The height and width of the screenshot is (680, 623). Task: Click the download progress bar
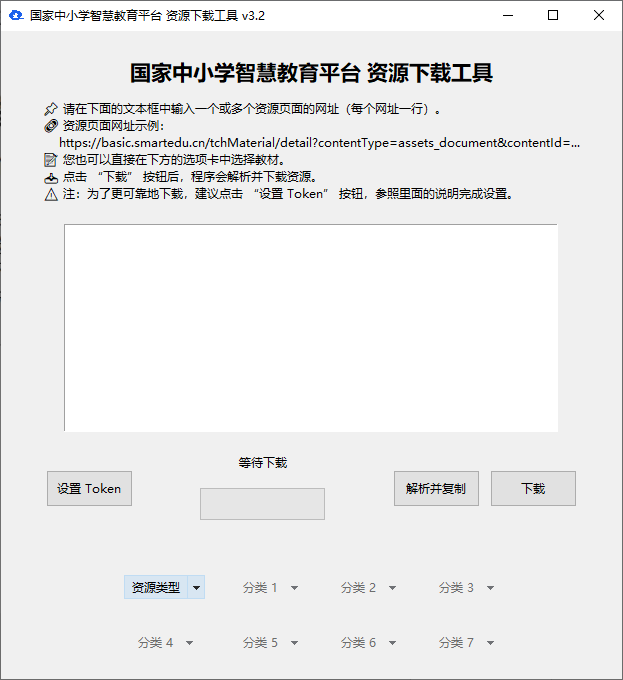(x=262, y=504)
